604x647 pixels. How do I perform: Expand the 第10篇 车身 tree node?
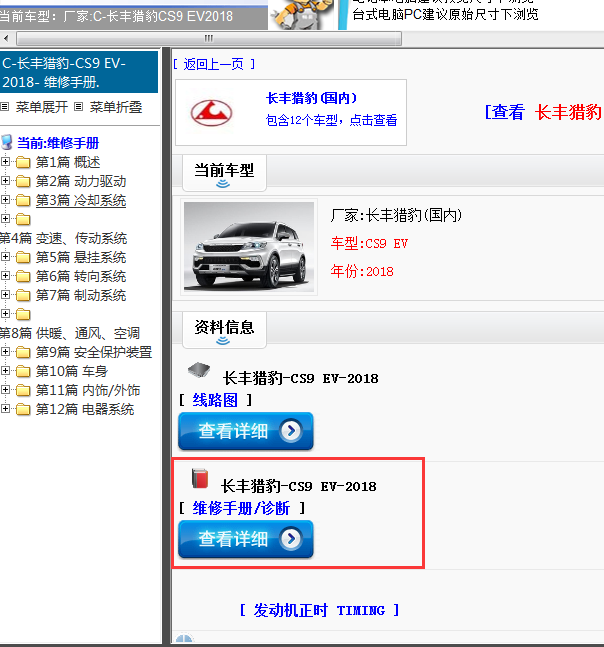coord(5,371)
